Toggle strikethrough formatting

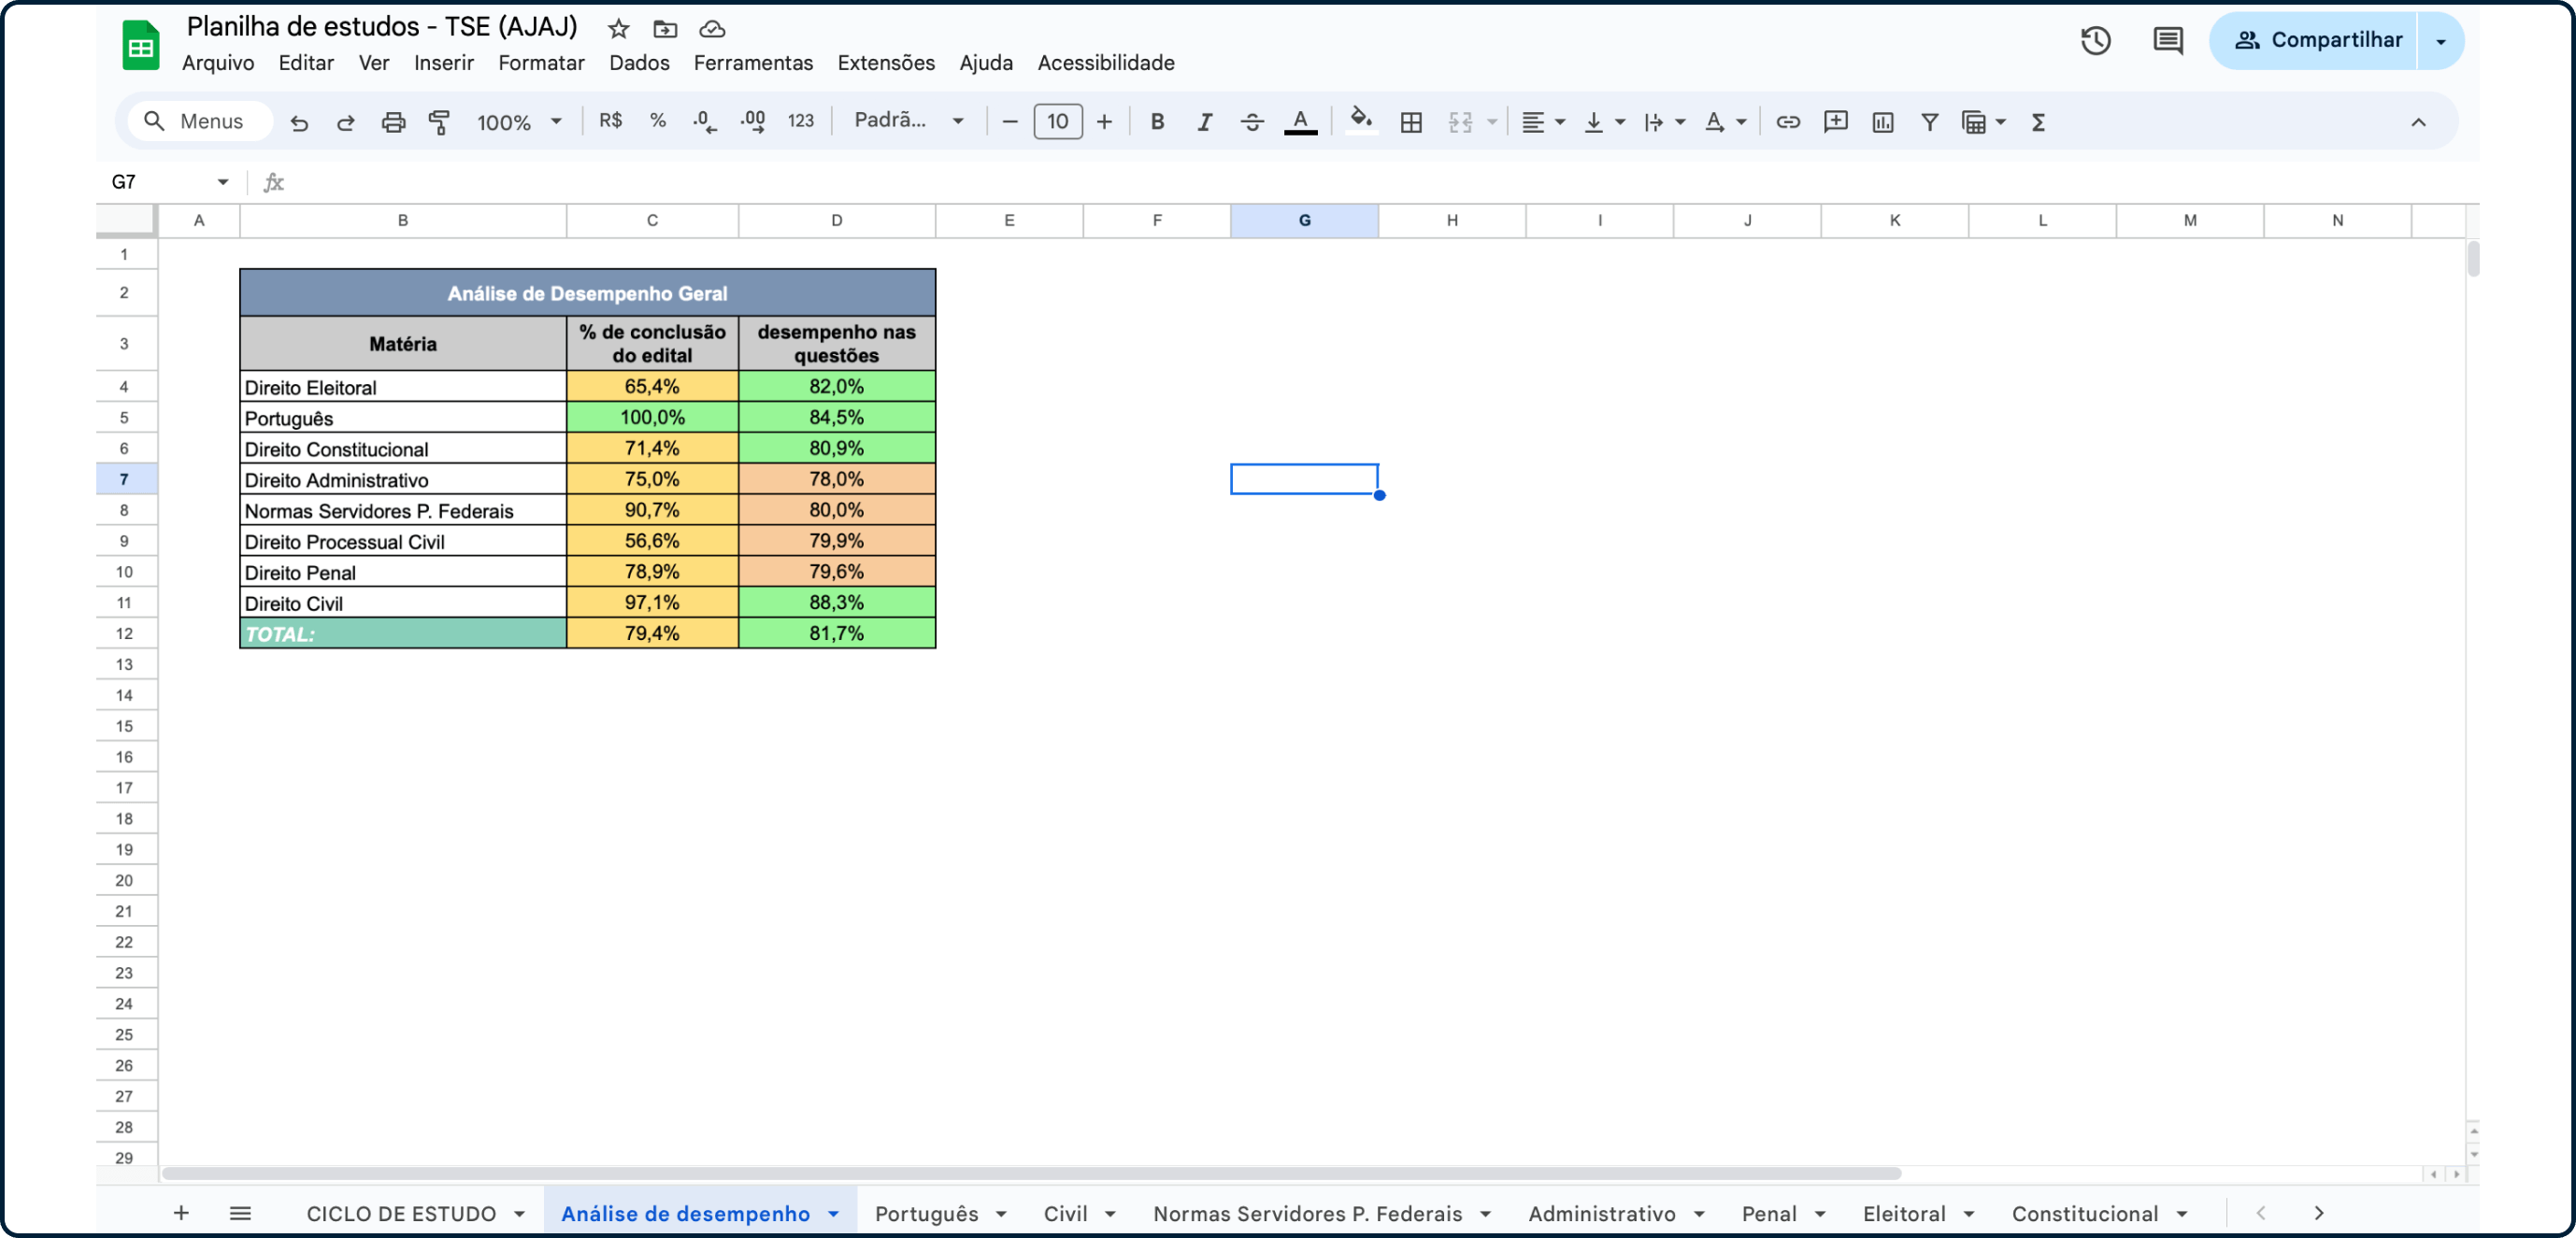1251,122
